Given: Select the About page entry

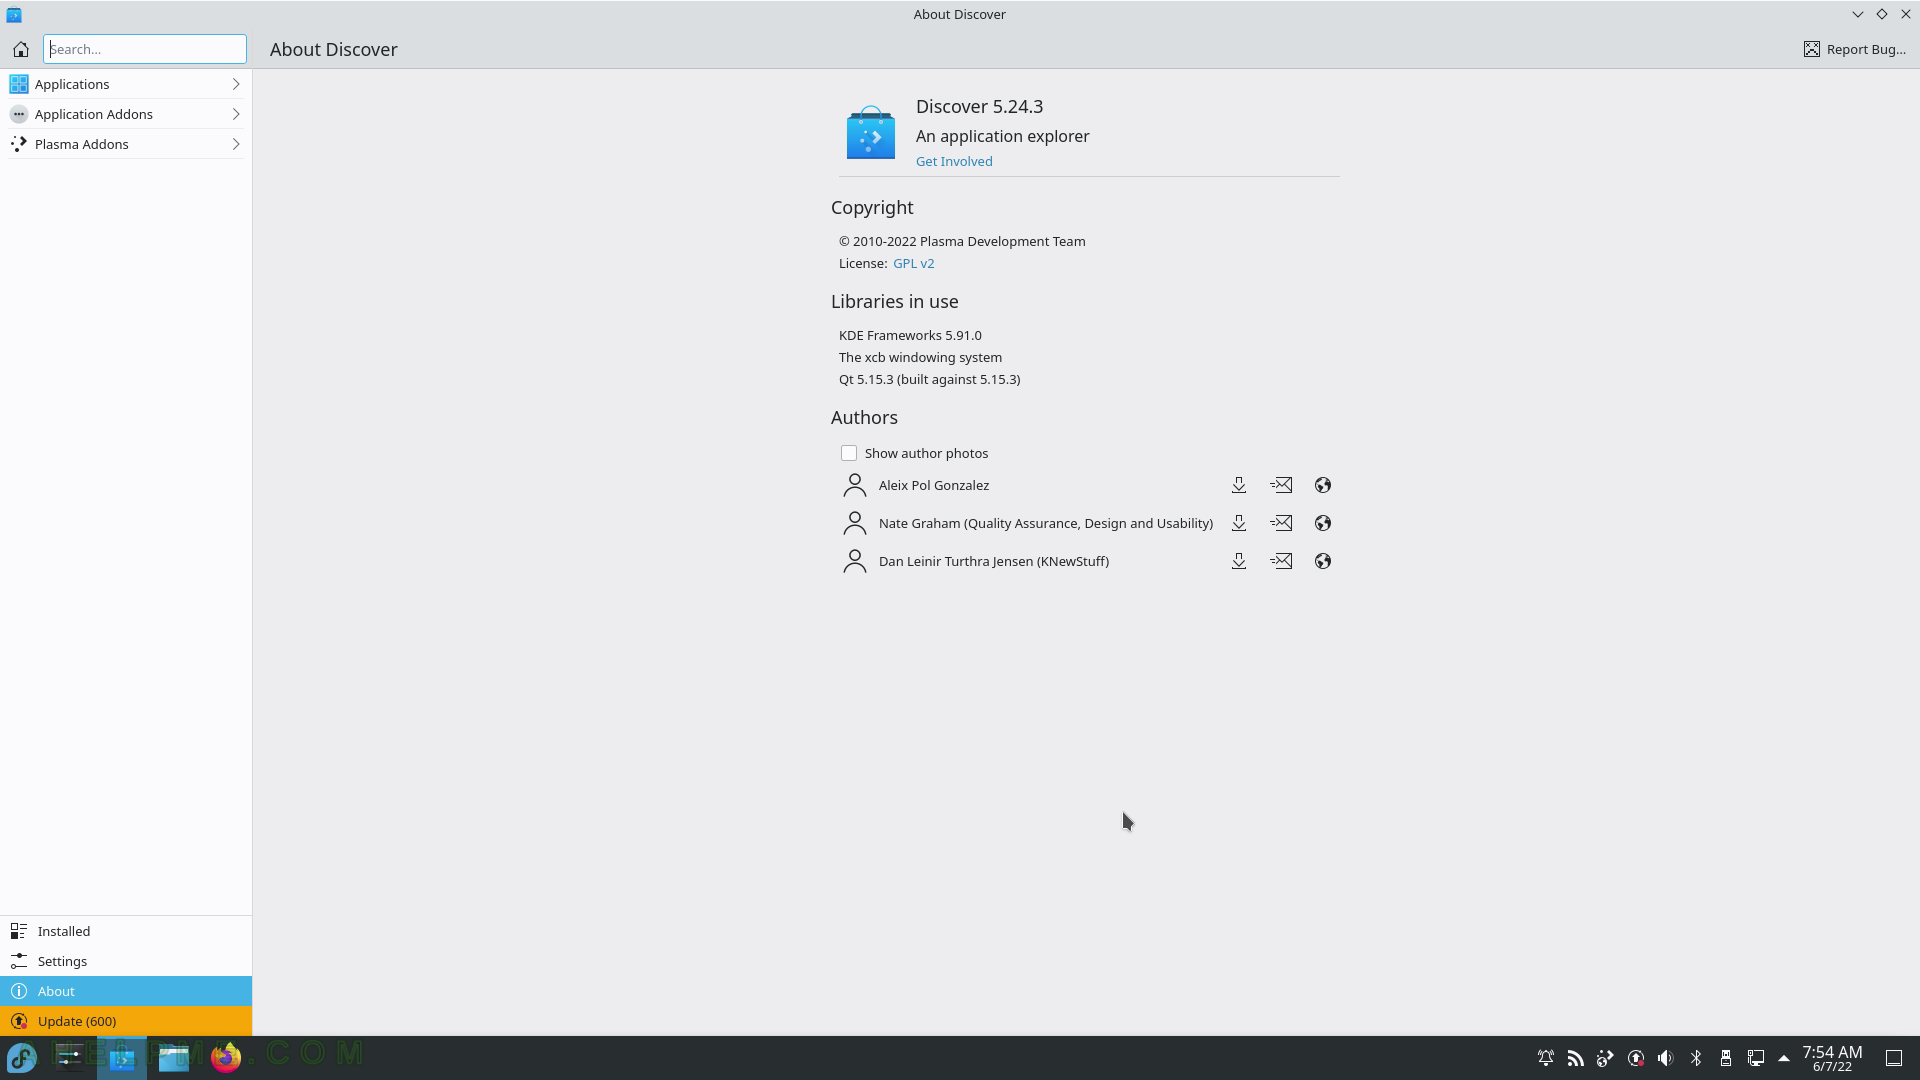Looking at the screenshot, I should [x=126, y=991].
